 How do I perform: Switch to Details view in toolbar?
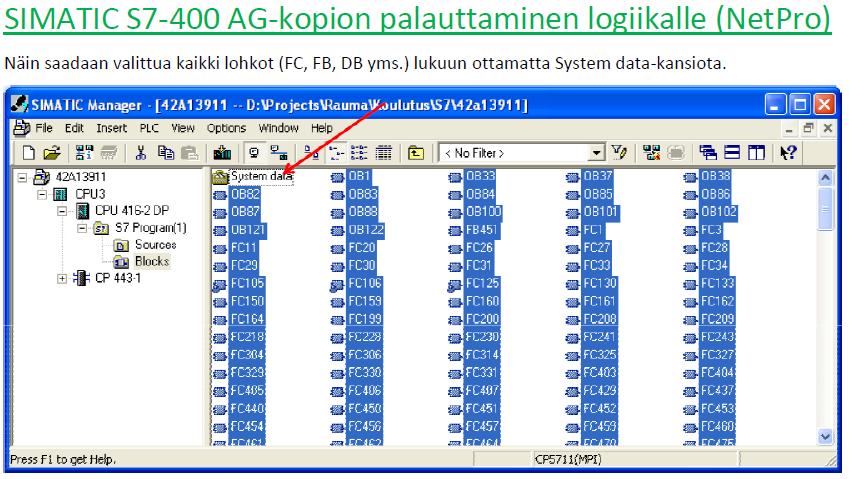[383, 153]
